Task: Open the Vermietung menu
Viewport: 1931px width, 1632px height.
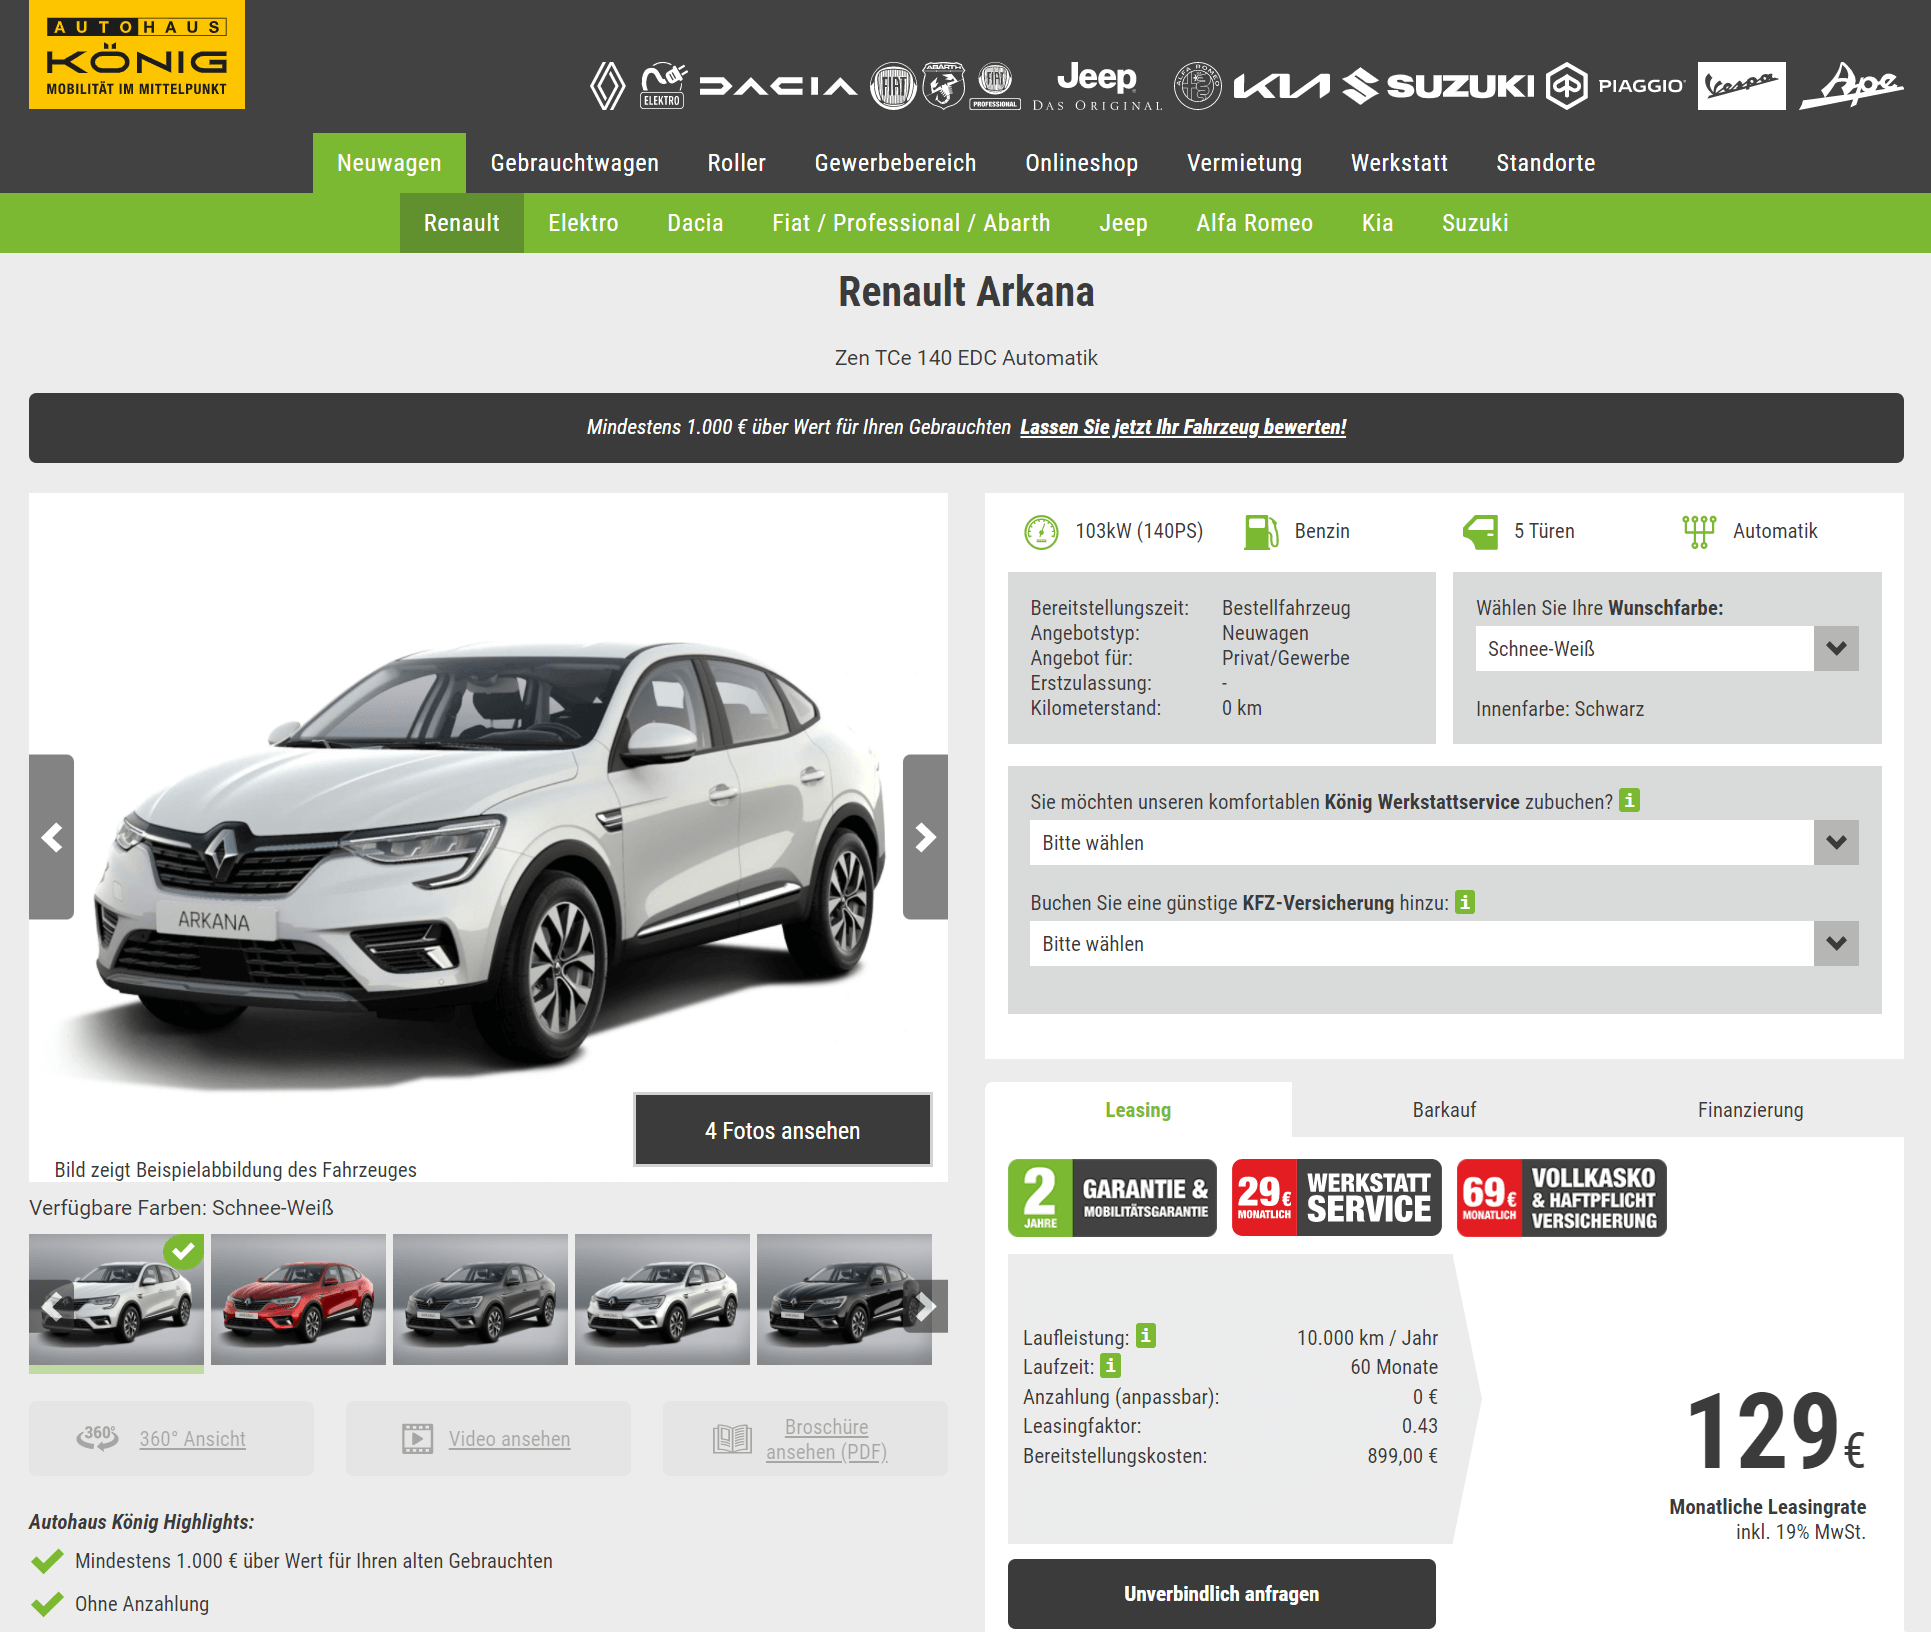Action: click(x=1245, y=163)
